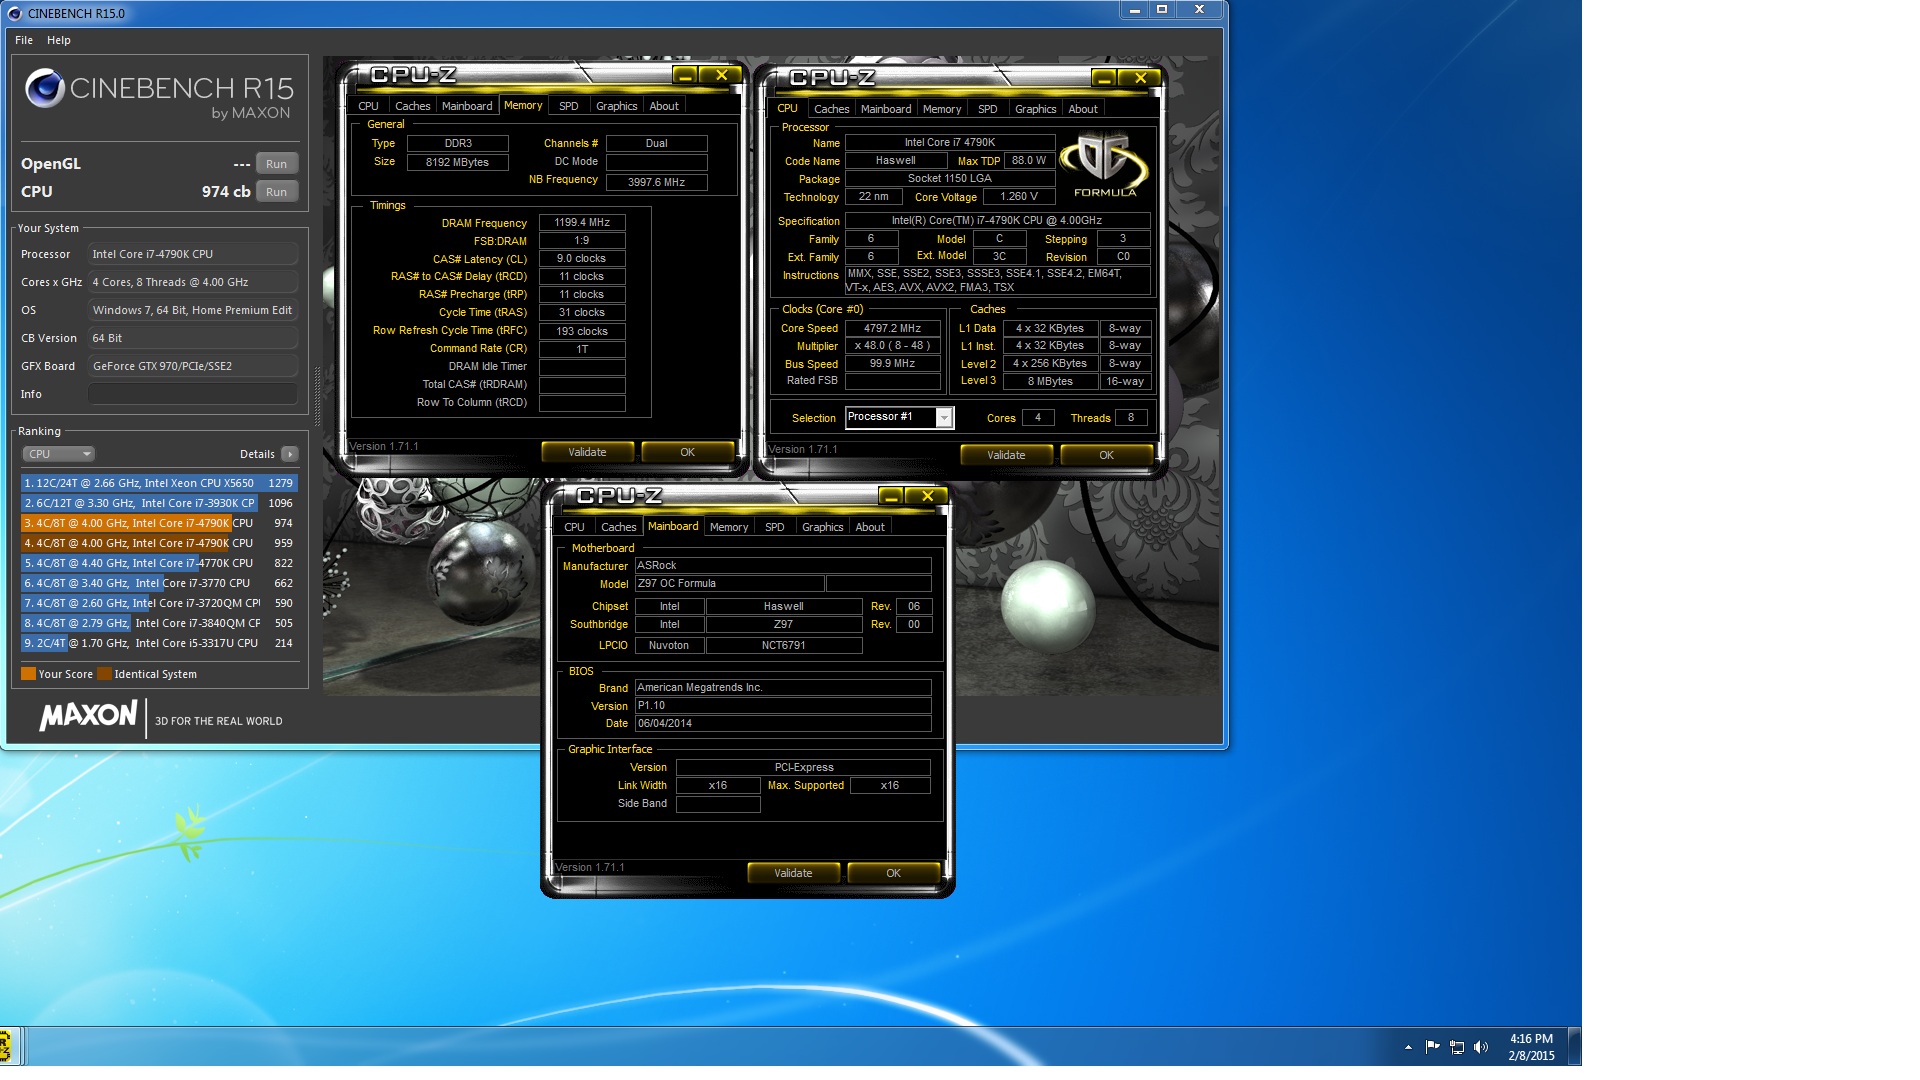Minimize the Memory CPU-Z window
This screenshot has width=1920, height=1080.
click(x=685, y=75)
